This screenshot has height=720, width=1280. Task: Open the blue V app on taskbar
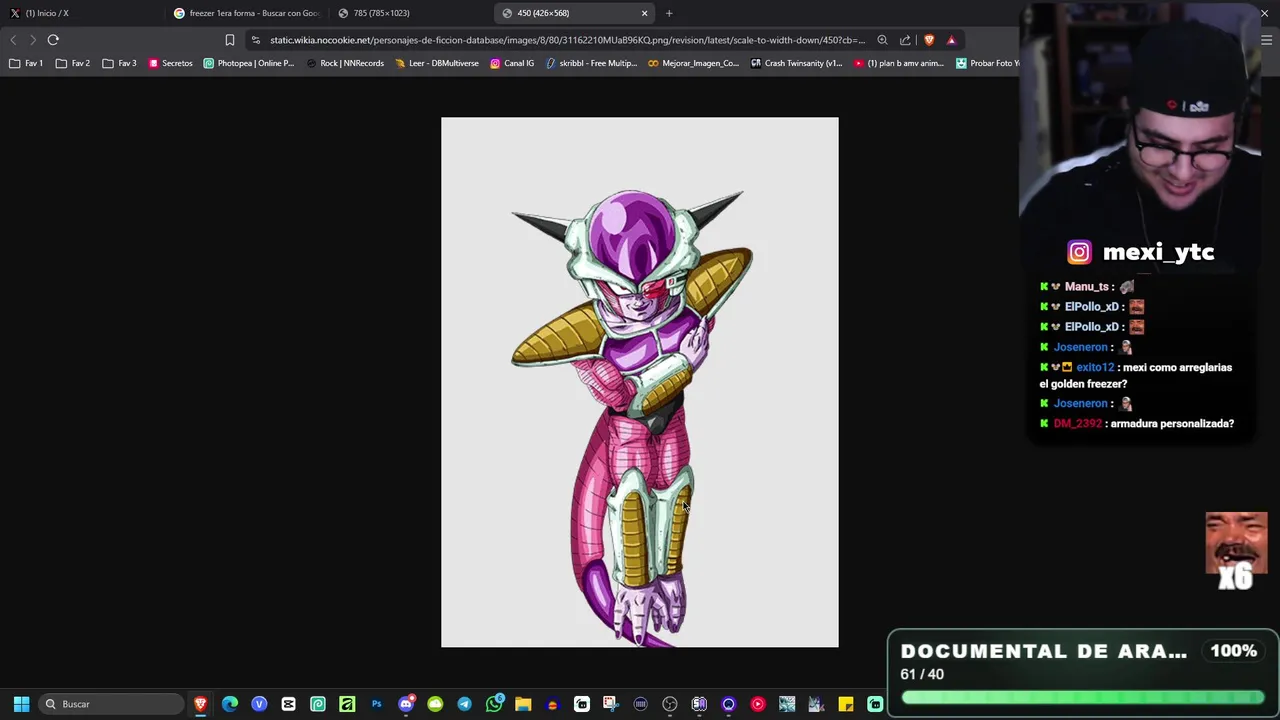[x=259, y=704]
